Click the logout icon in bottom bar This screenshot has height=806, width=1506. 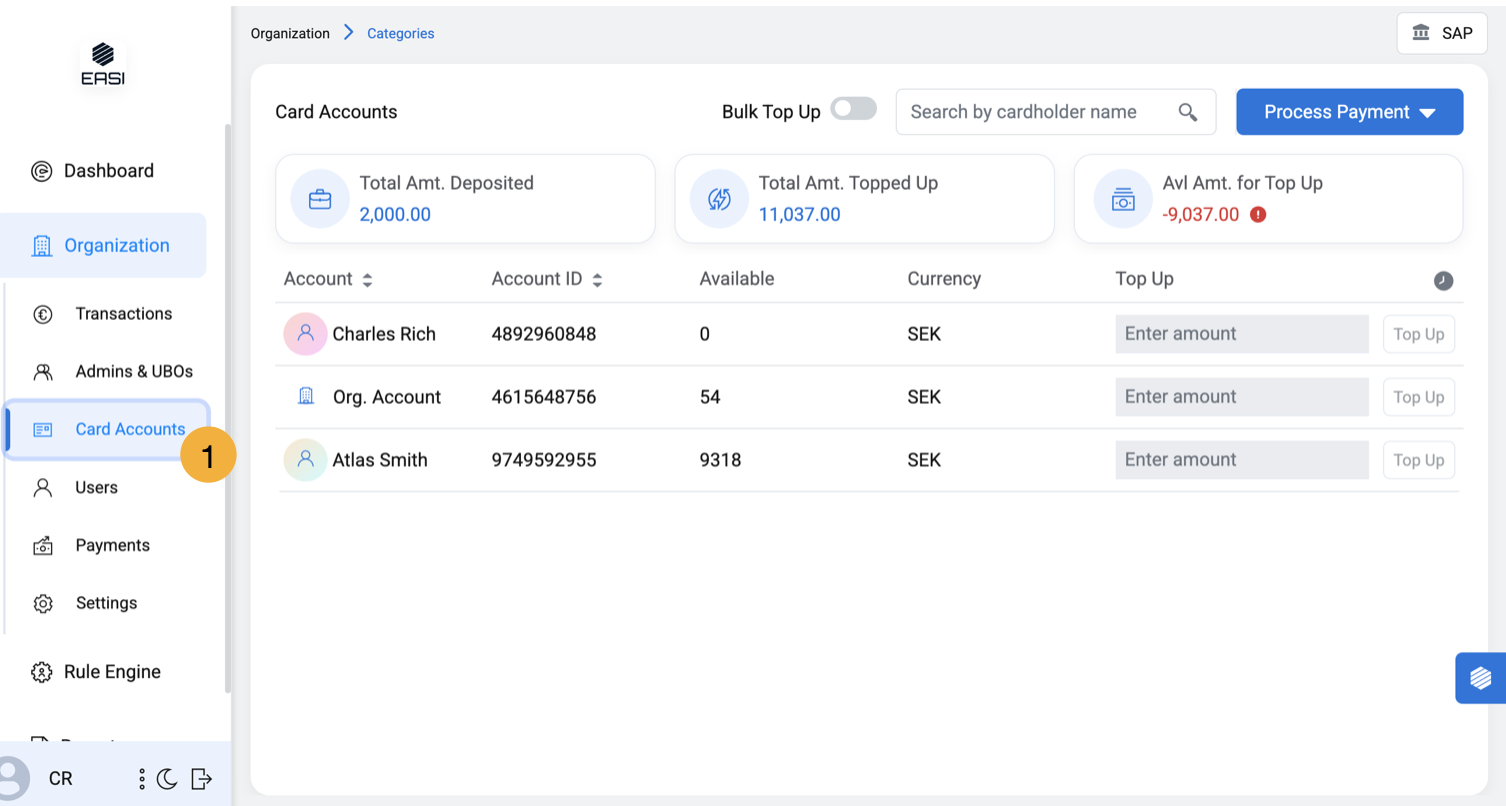[201, 778]
